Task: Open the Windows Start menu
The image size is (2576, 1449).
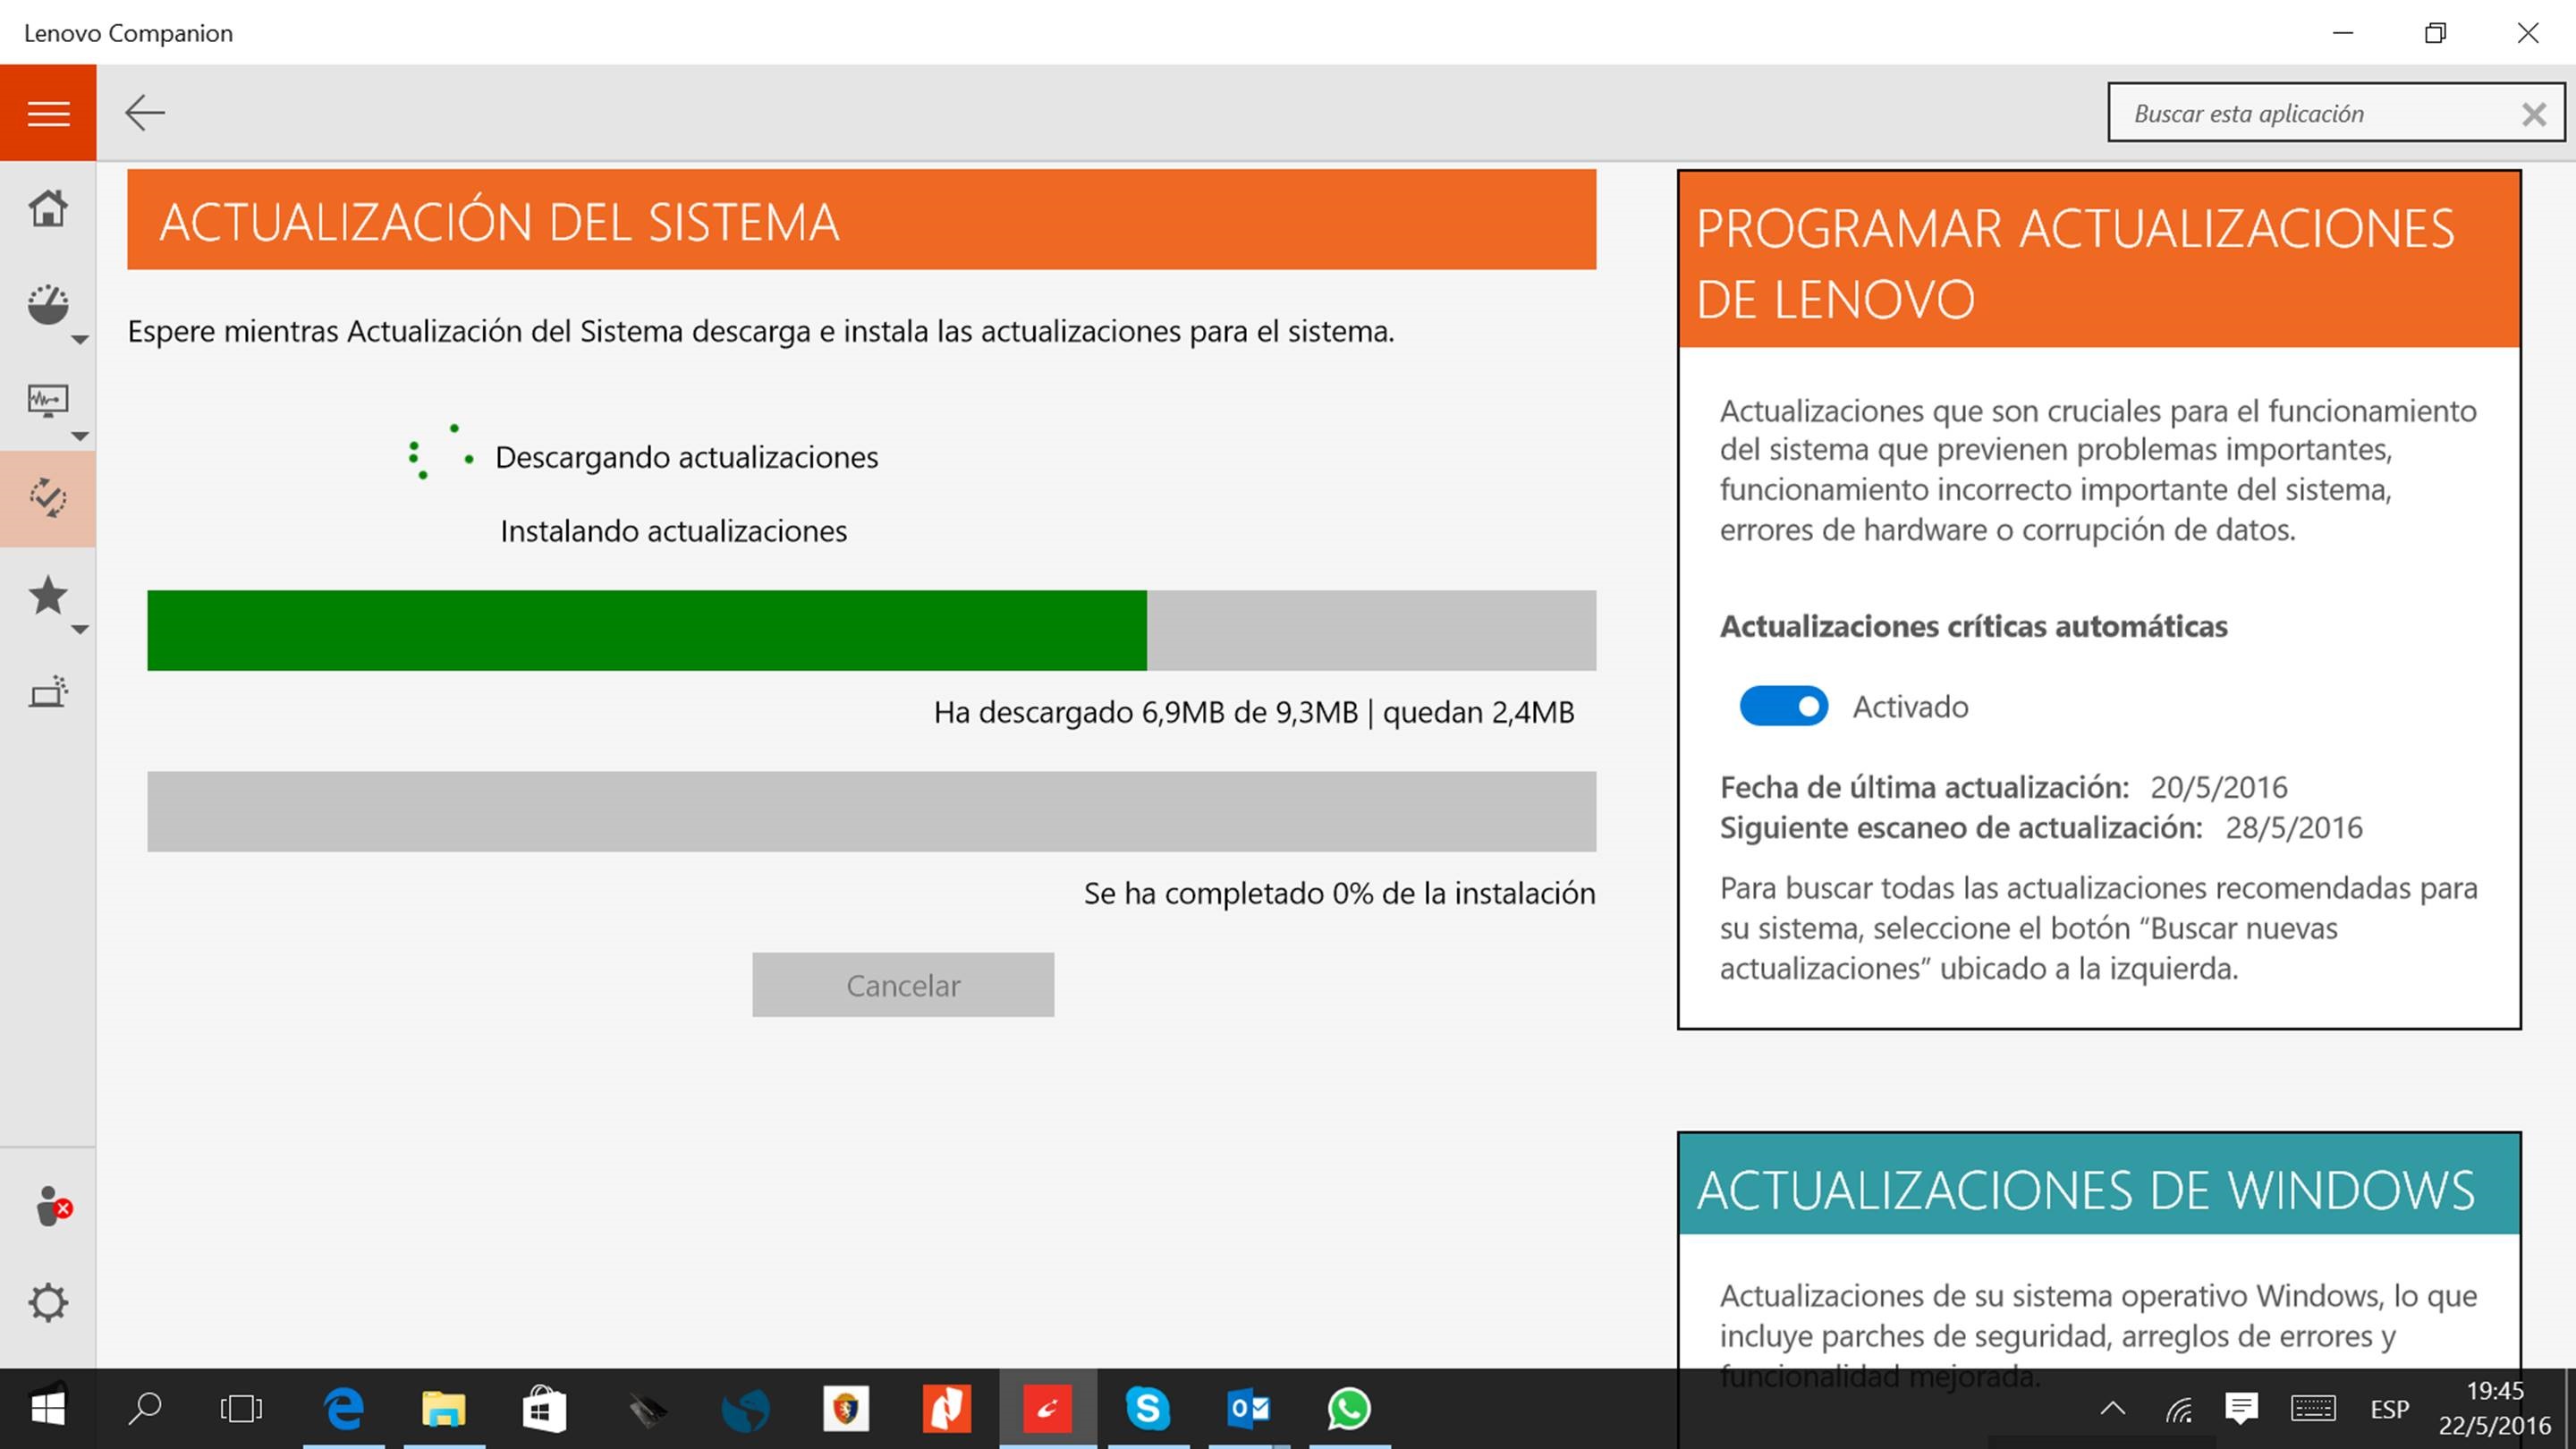Action: coord(48,1409)
